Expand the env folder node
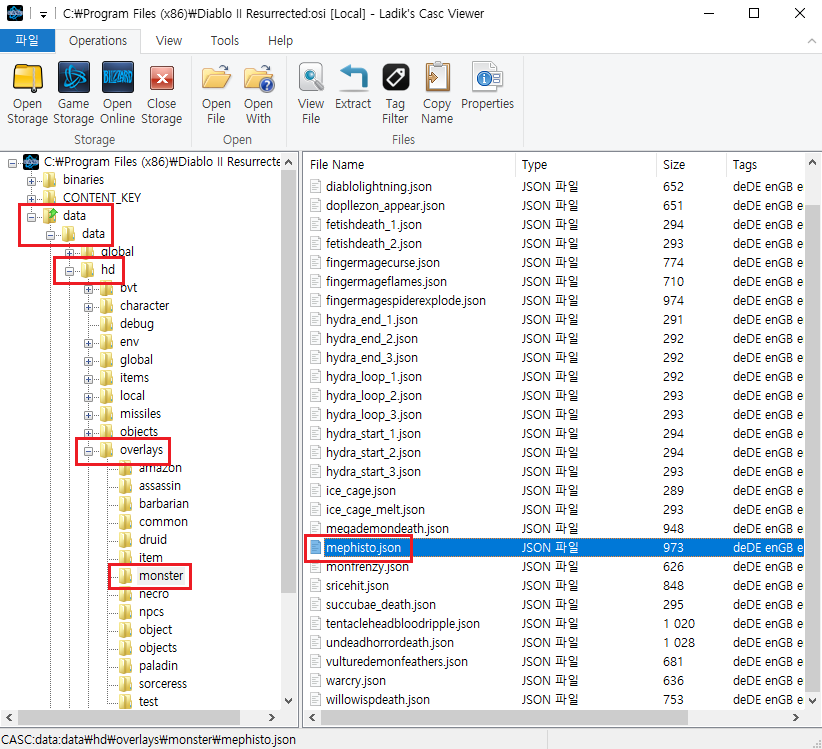This screenshot has width=822, height=749. pos(88,343)
